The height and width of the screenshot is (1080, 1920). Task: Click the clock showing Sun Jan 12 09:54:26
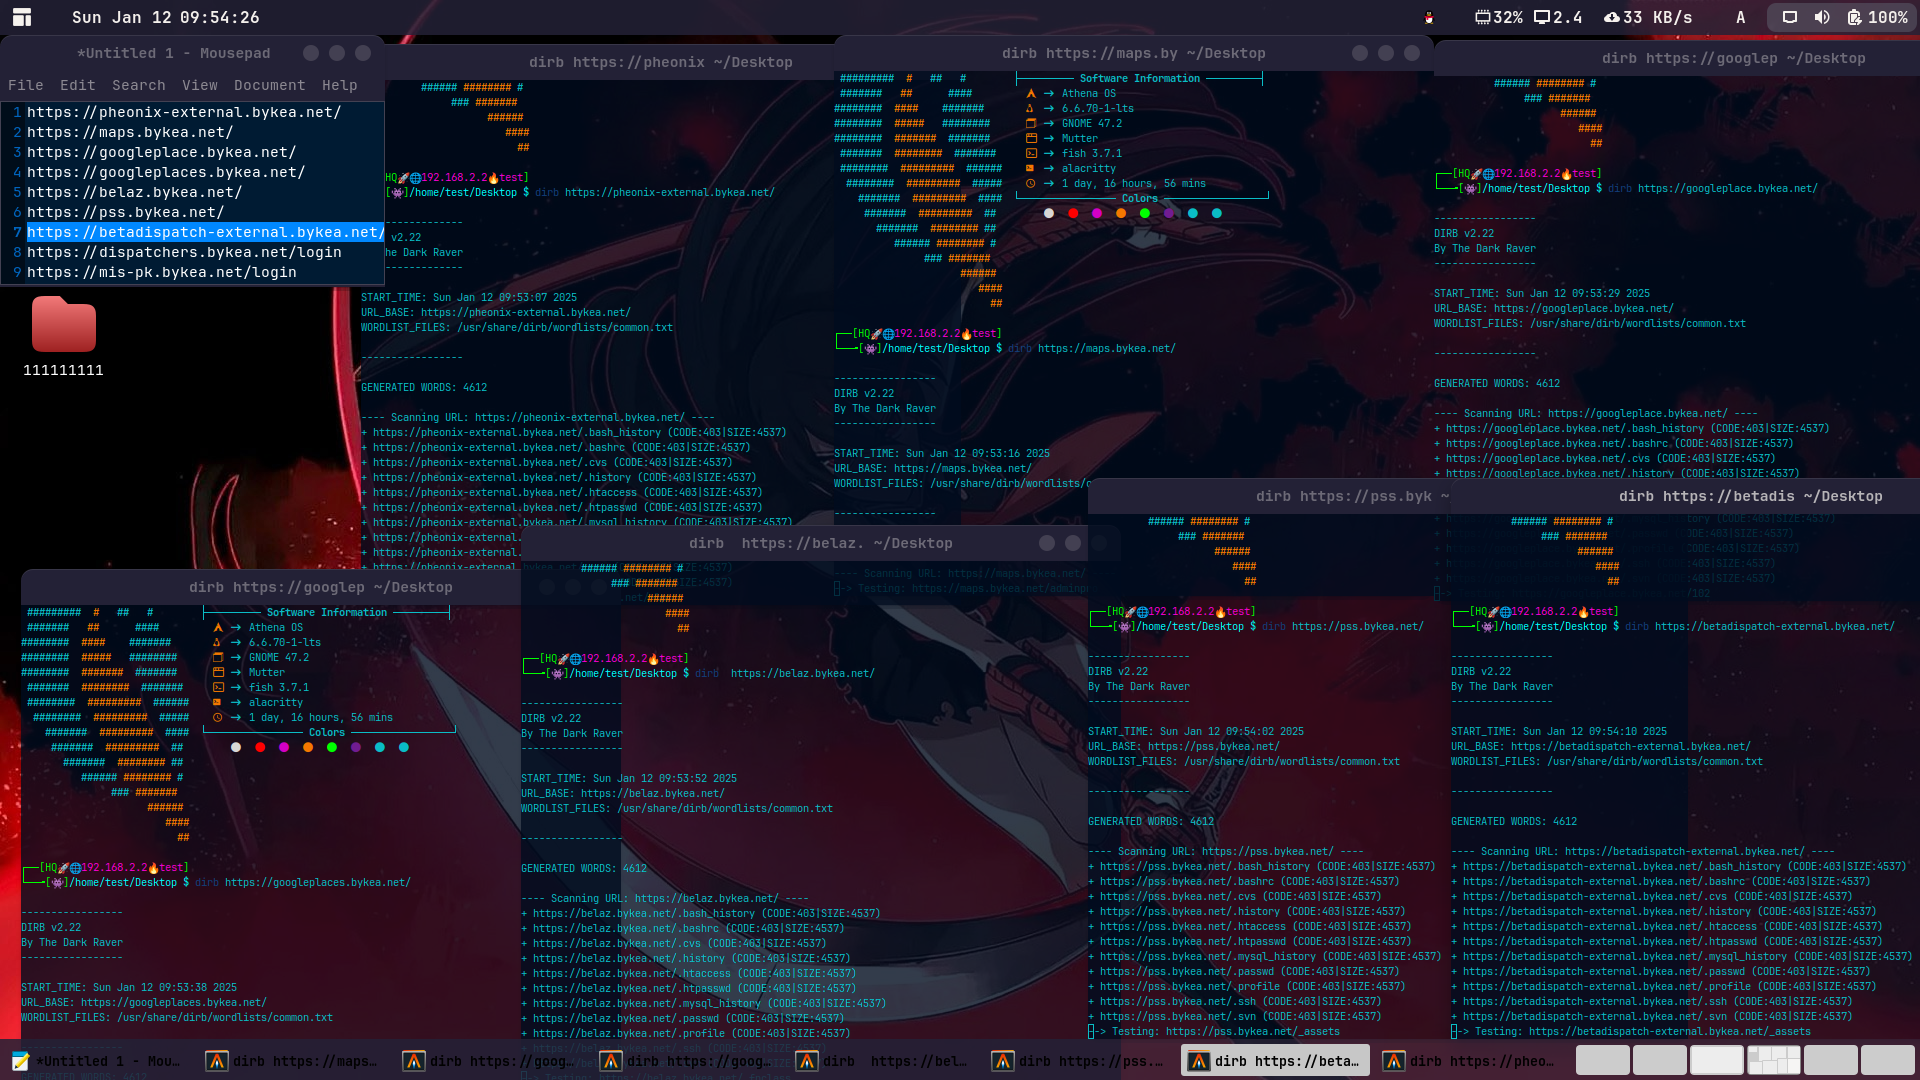pos(165,17)
